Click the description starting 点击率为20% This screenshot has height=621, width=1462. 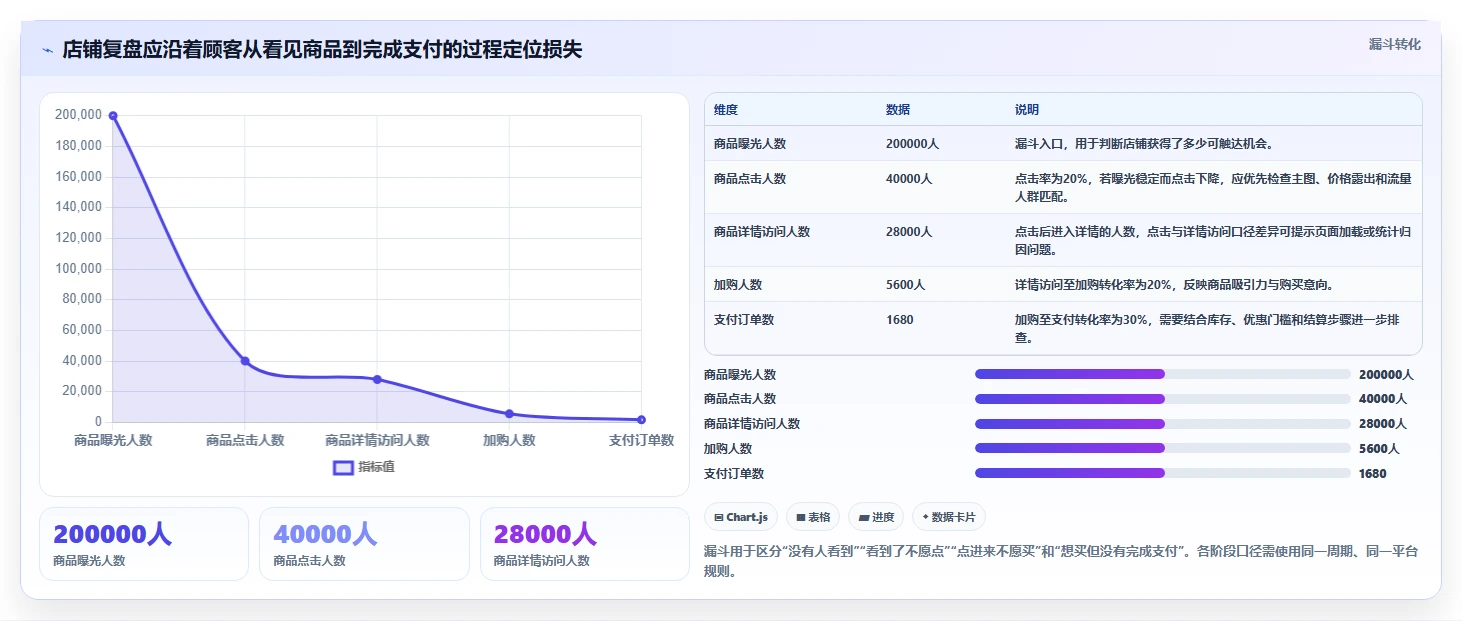coord(1213,188)
